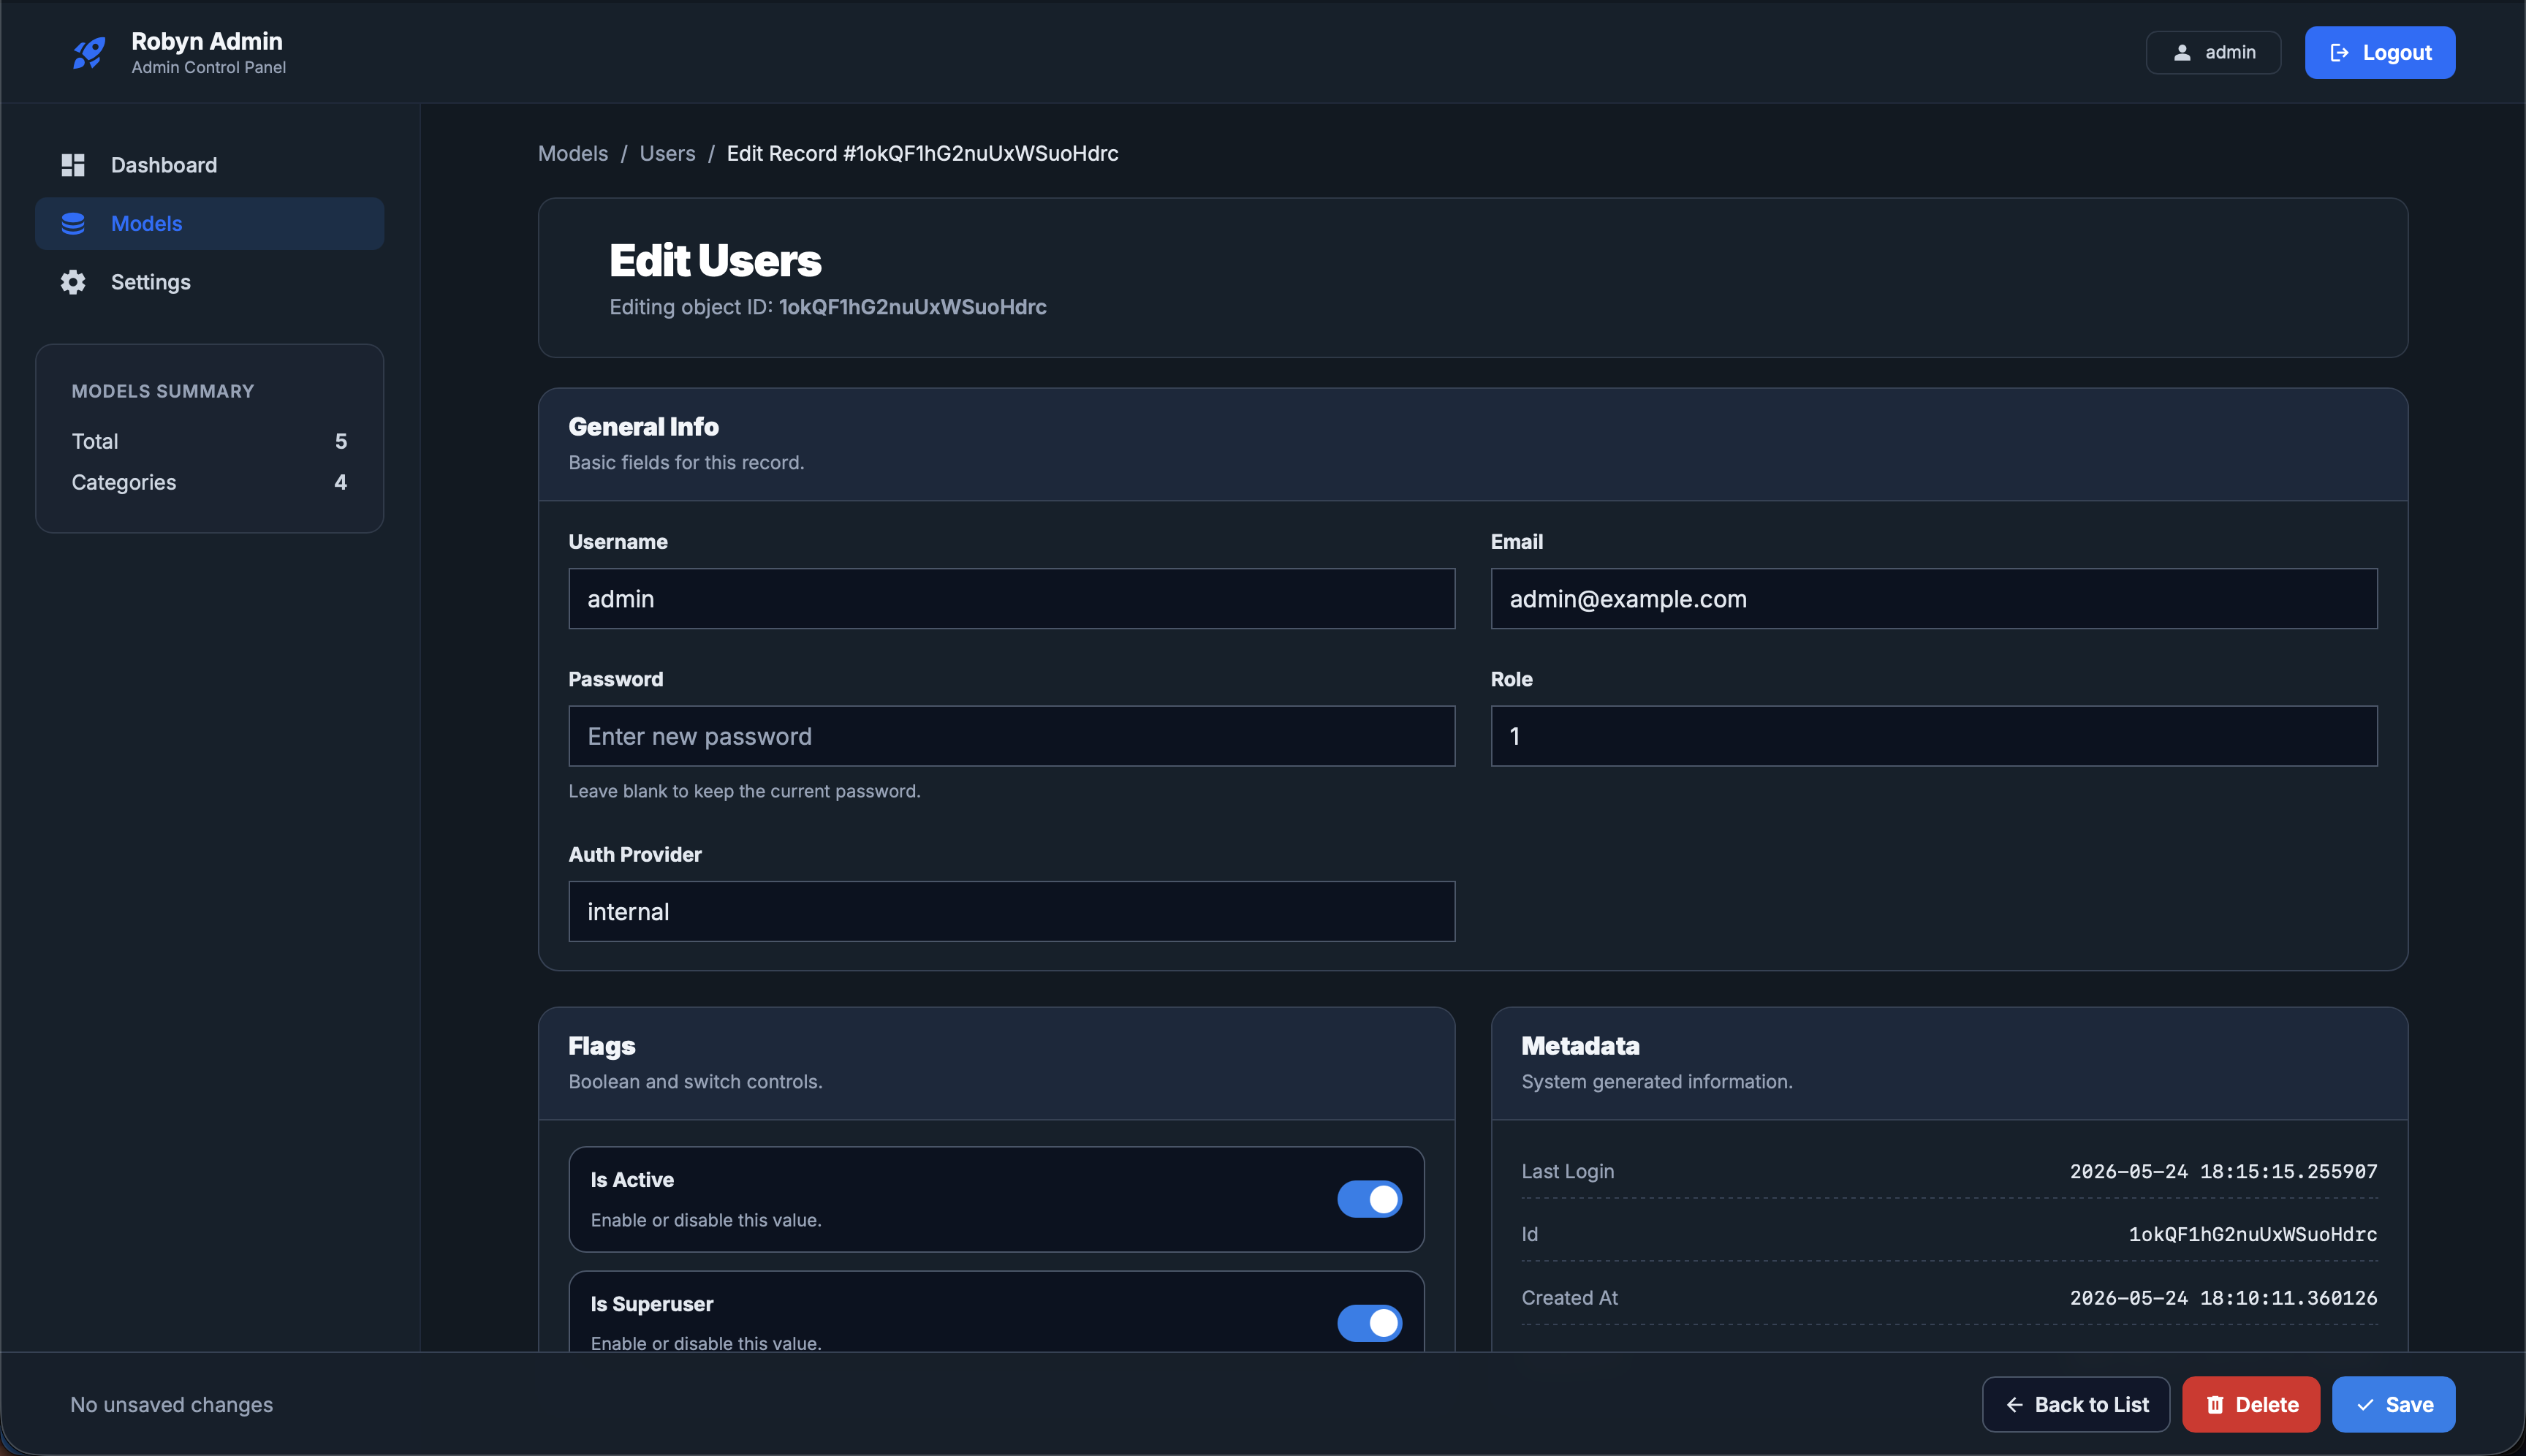Click the Robyn Admin title text

207,41
